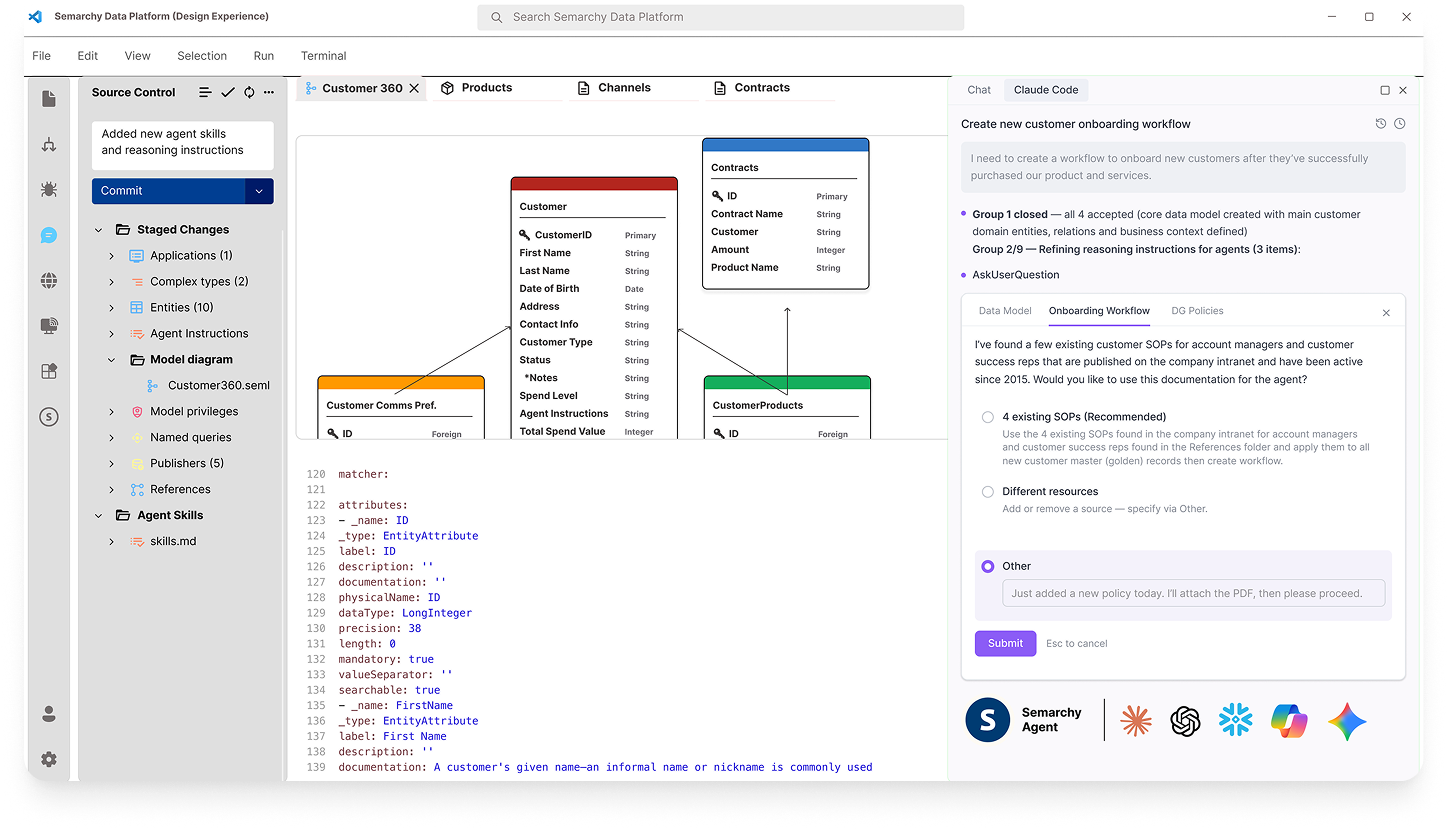Switch to the Chat tab
Screen dimensions: 1448x830
pyautogui.click(x=979, y=90)
